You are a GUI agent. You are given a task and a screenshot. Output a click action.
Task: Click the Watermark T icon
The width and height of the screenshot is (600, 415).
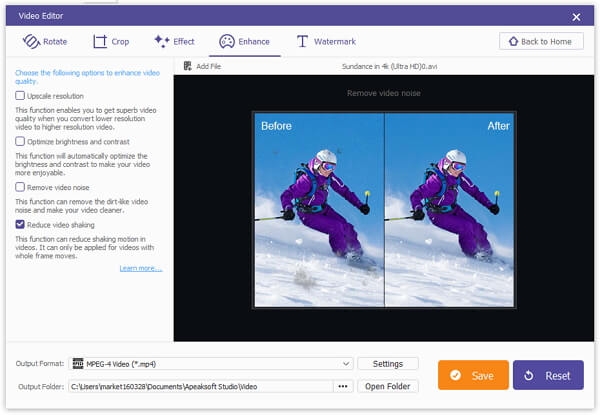click(x=302, y=41)
